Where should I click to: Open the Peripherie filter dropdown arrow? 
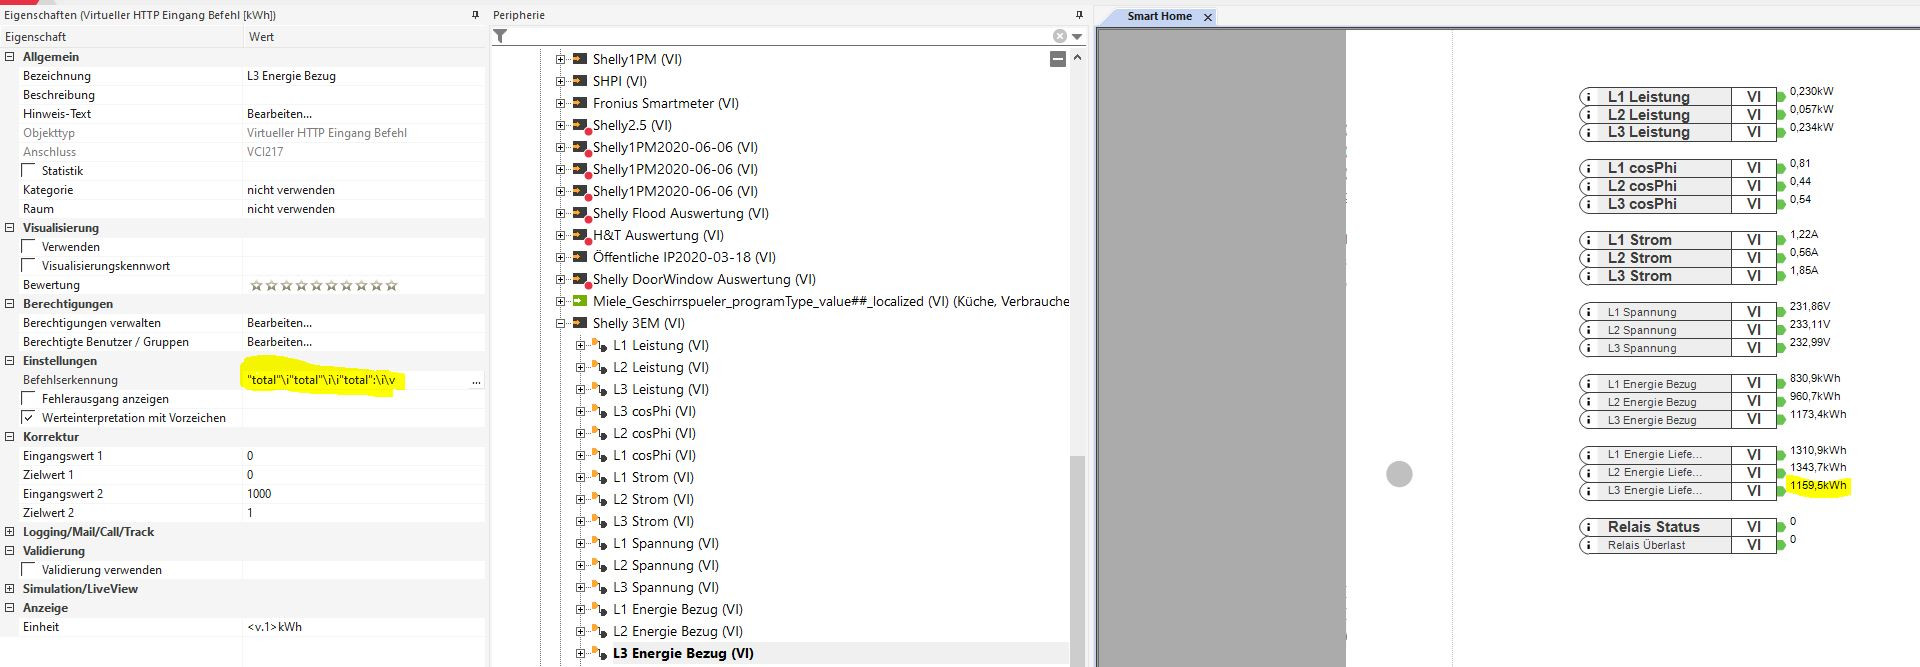point(1077,36)
